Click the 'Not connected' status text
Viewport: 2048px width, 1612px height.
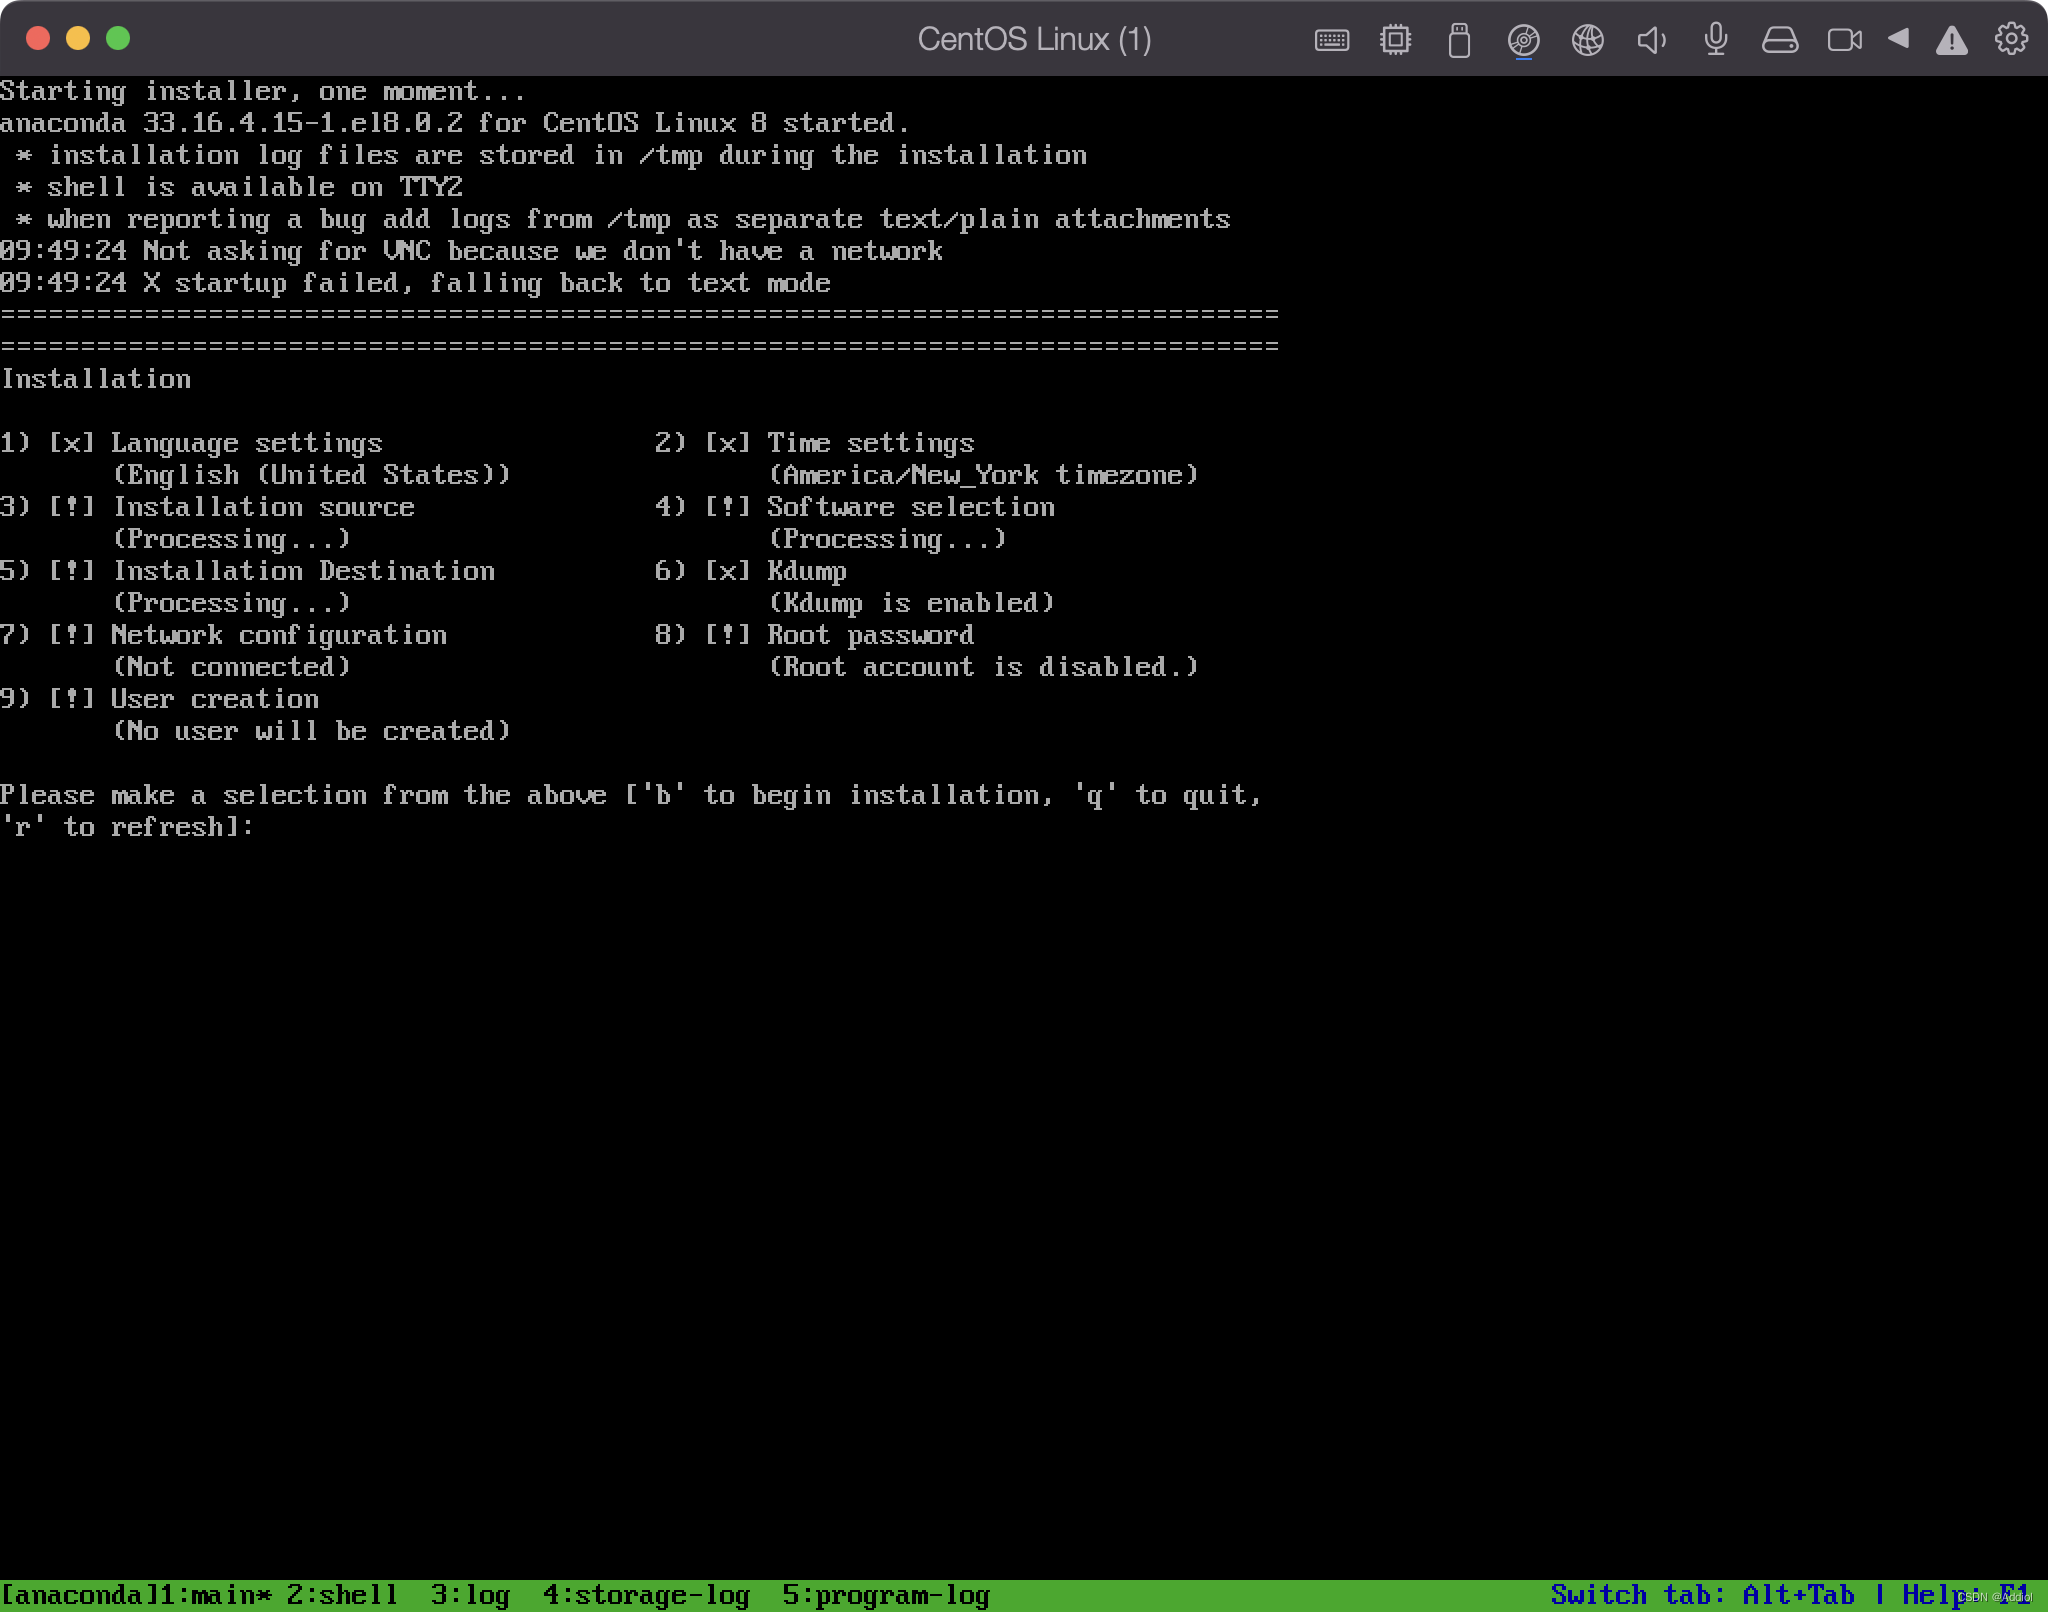(231, 667)
